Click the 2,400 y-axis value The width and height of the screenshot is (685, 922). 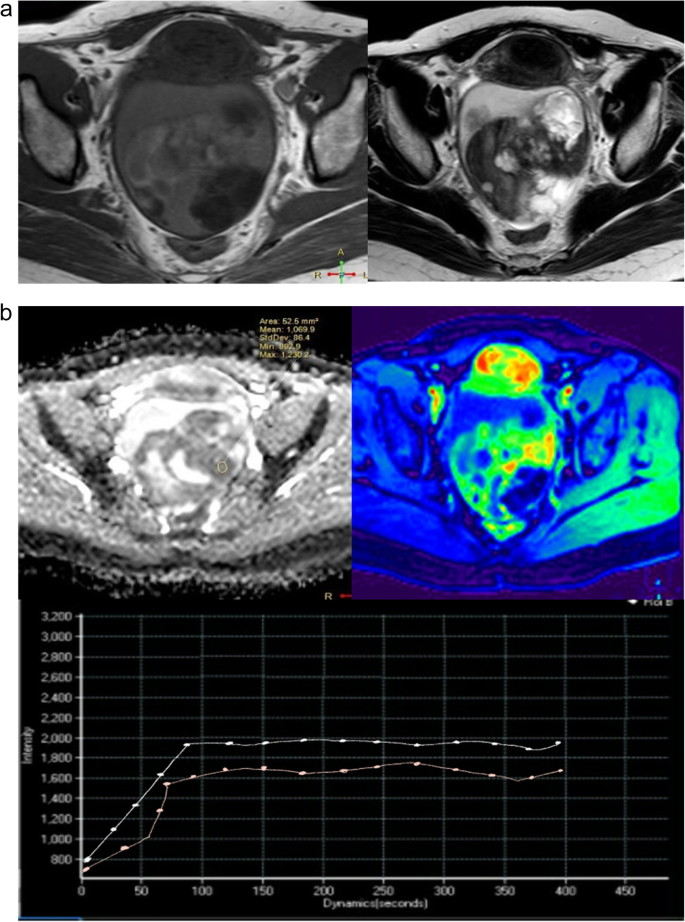58,697
